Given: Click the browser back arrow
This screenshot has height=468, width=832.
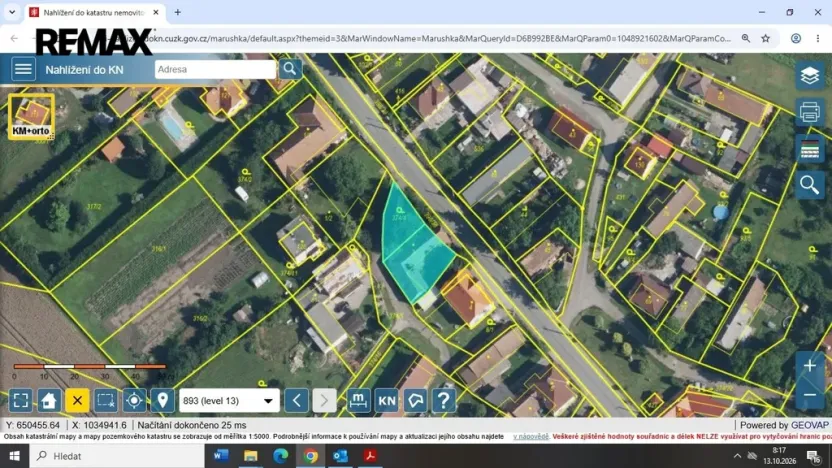Looking at the screenshot, I should click(14, 38).
